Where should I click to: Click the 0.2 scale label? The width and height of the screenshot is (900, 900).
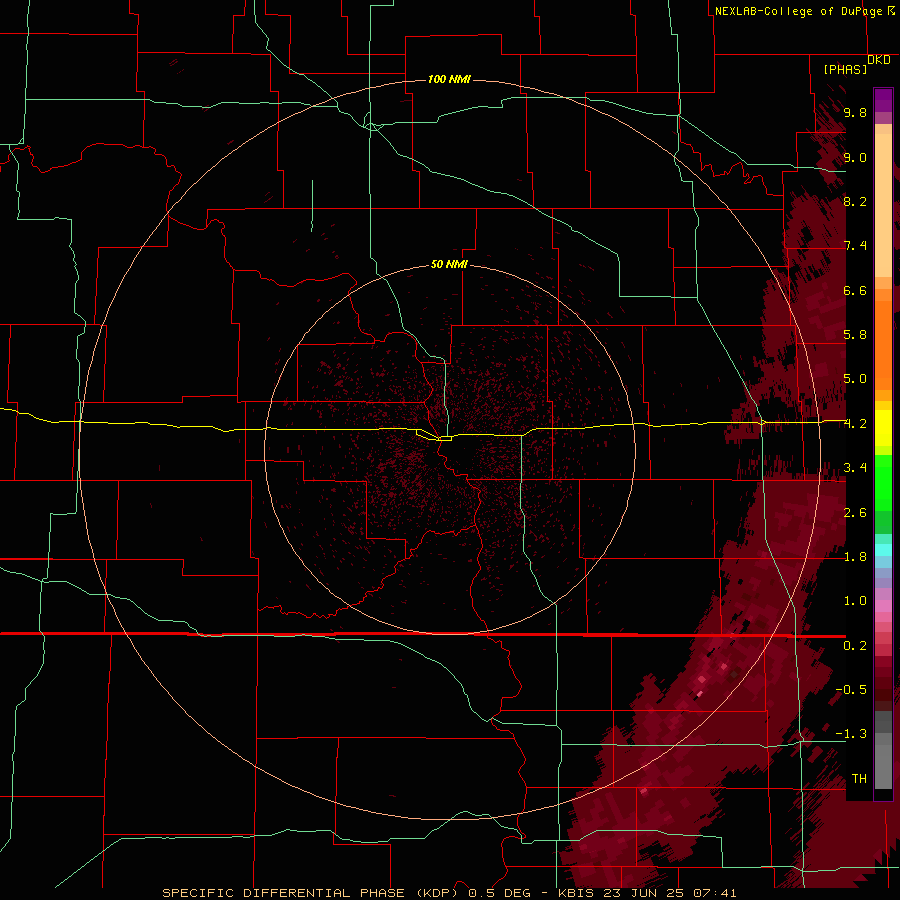855,646
